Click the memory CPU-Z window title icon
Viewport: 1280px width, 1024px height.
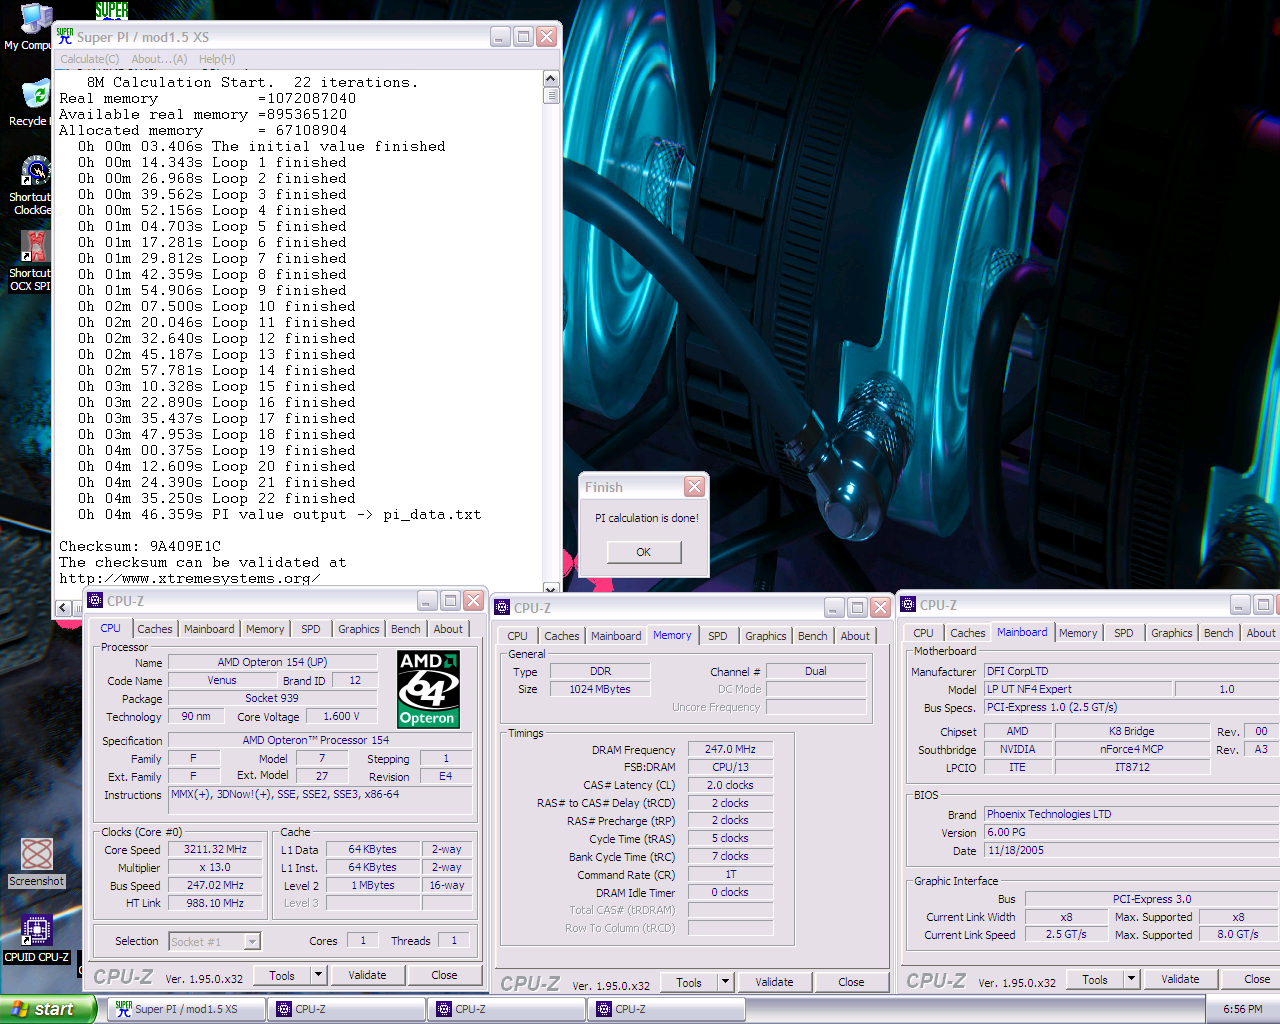tap(502, 607)
